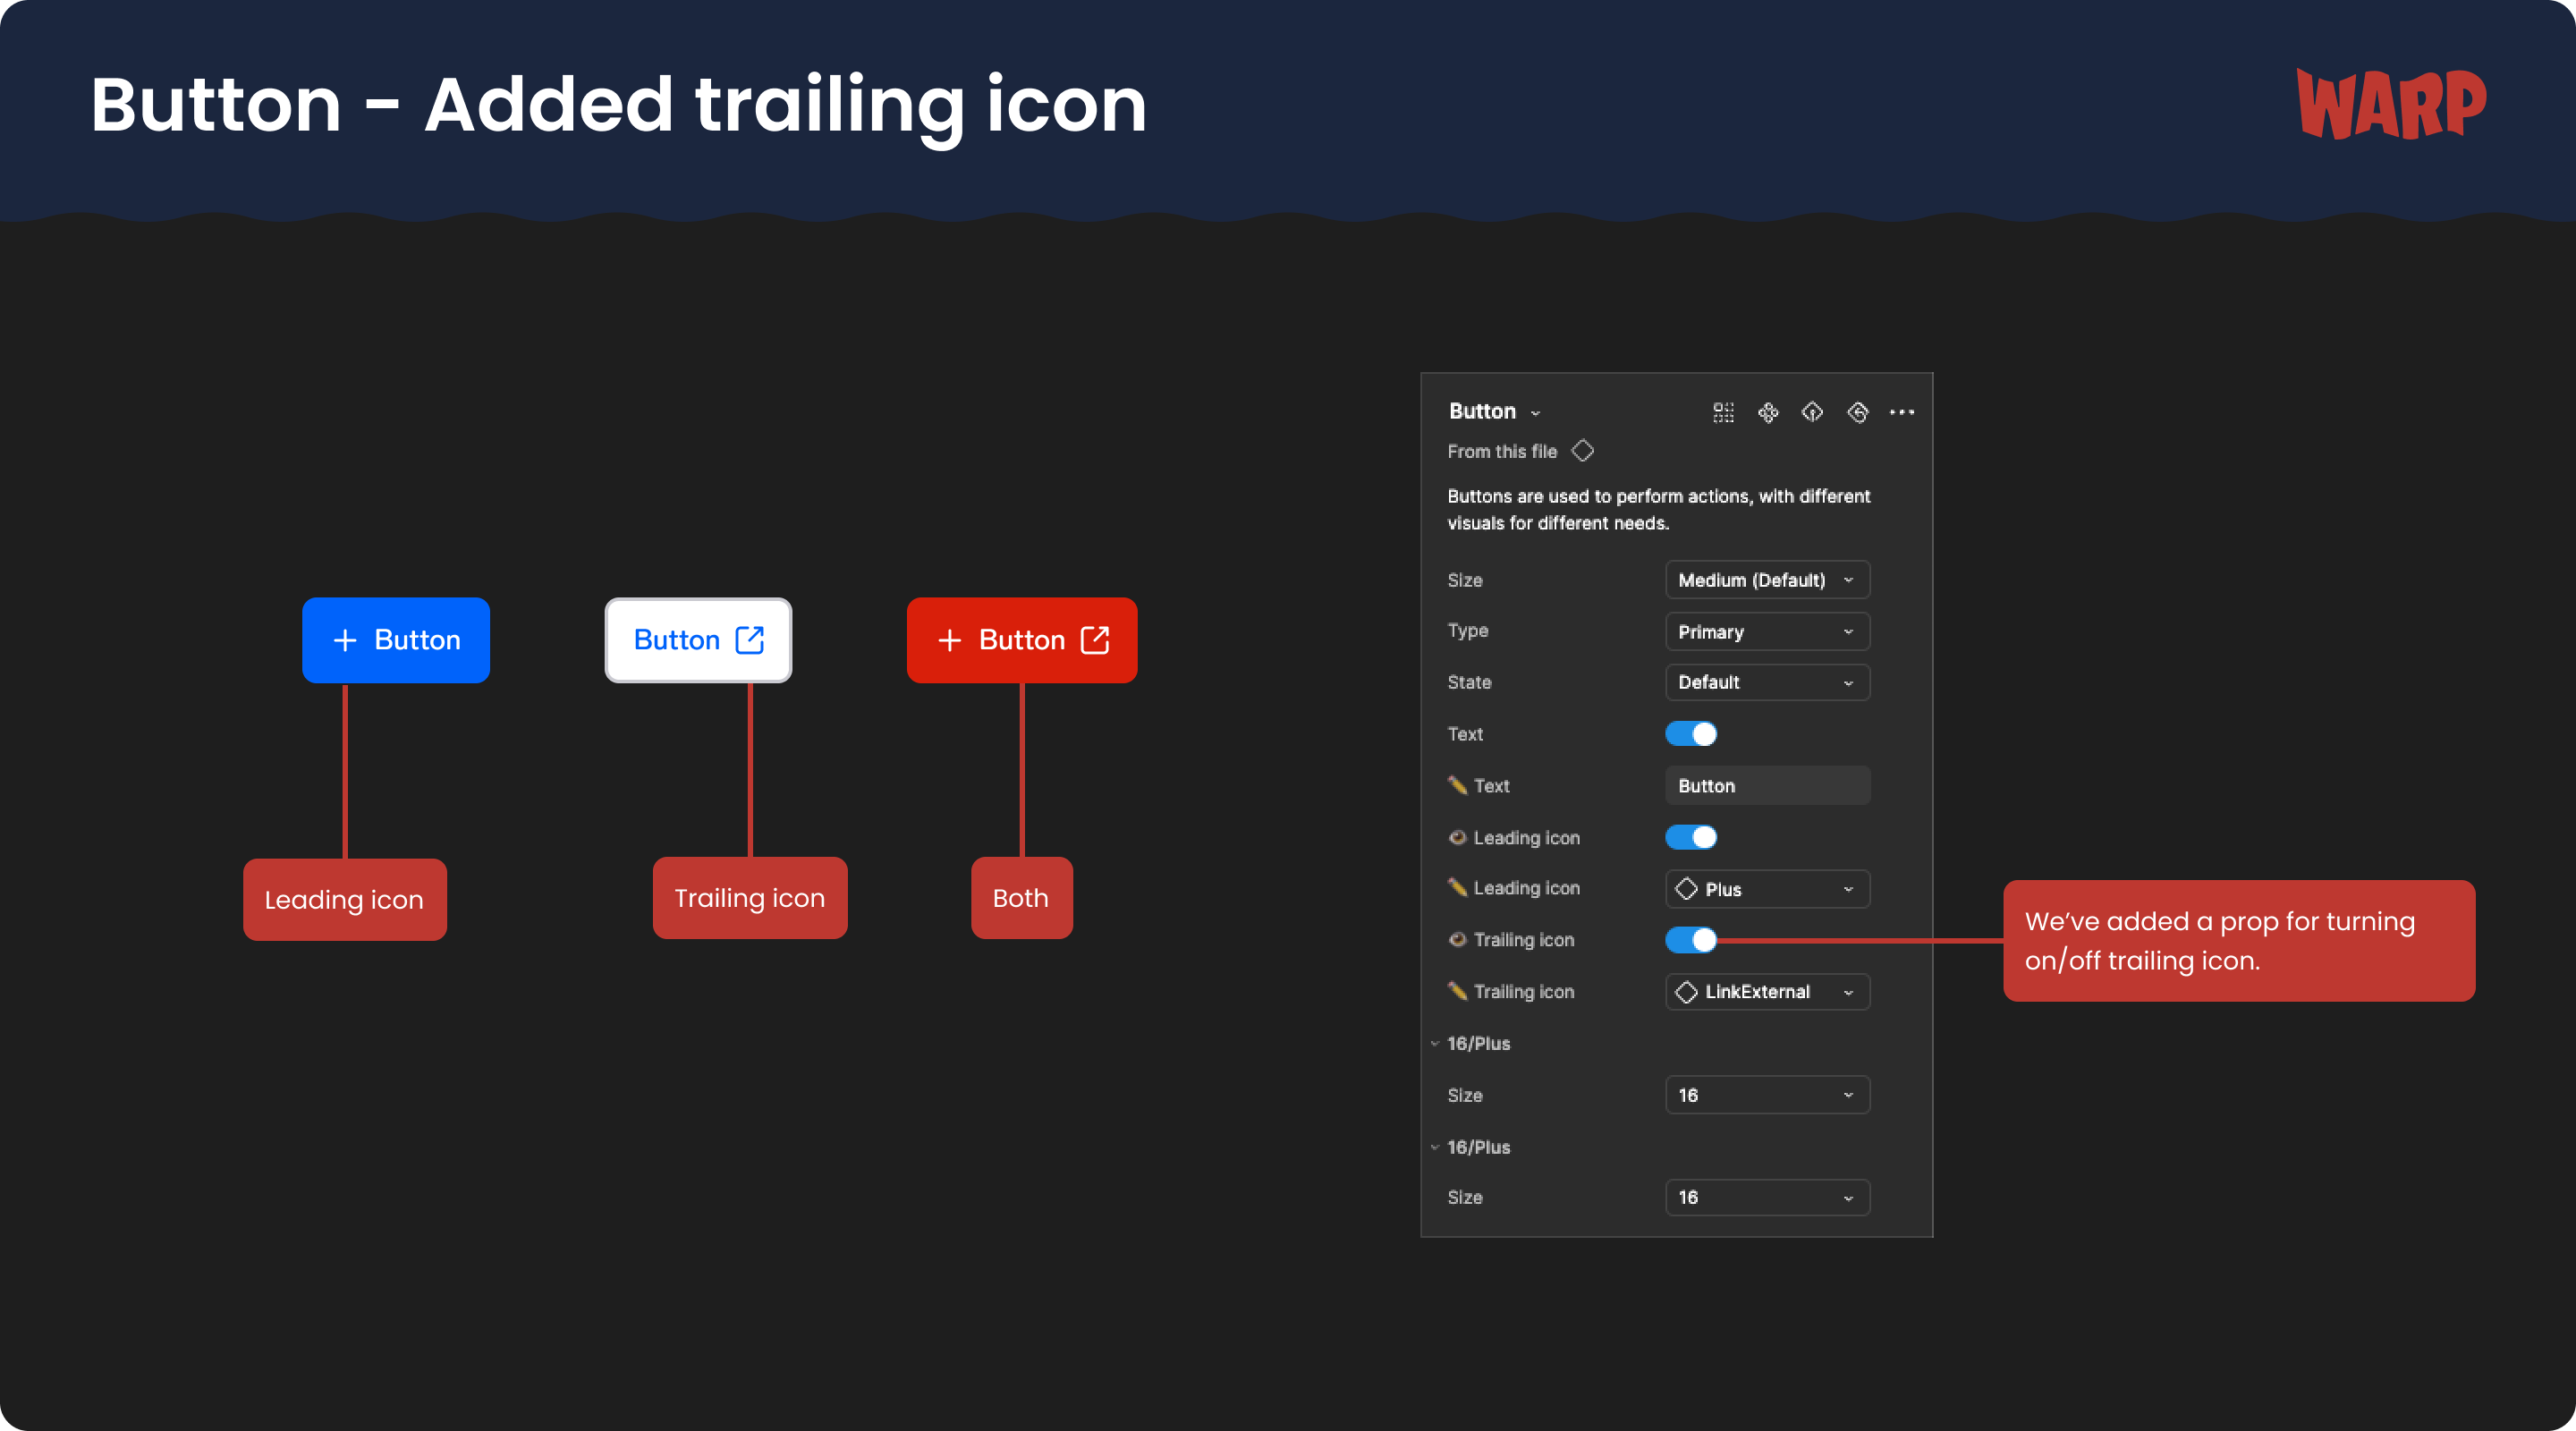The width and height of the screenshot is (2576, 1431).
Task: Open the Type Primary dropdown
Action: tap(1767, 632)
